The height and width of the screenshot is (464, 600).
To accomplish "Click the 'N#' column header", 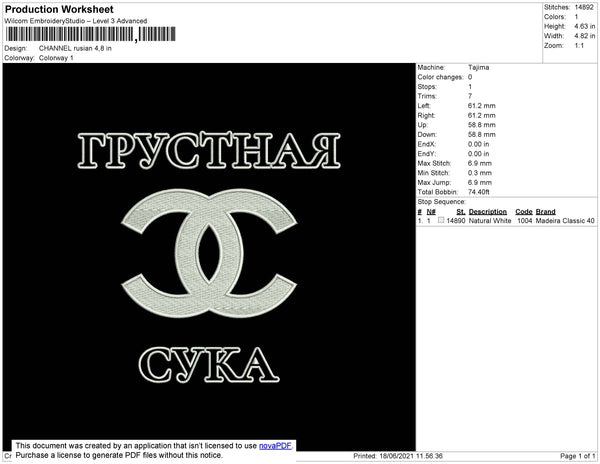I will point(431,212).
